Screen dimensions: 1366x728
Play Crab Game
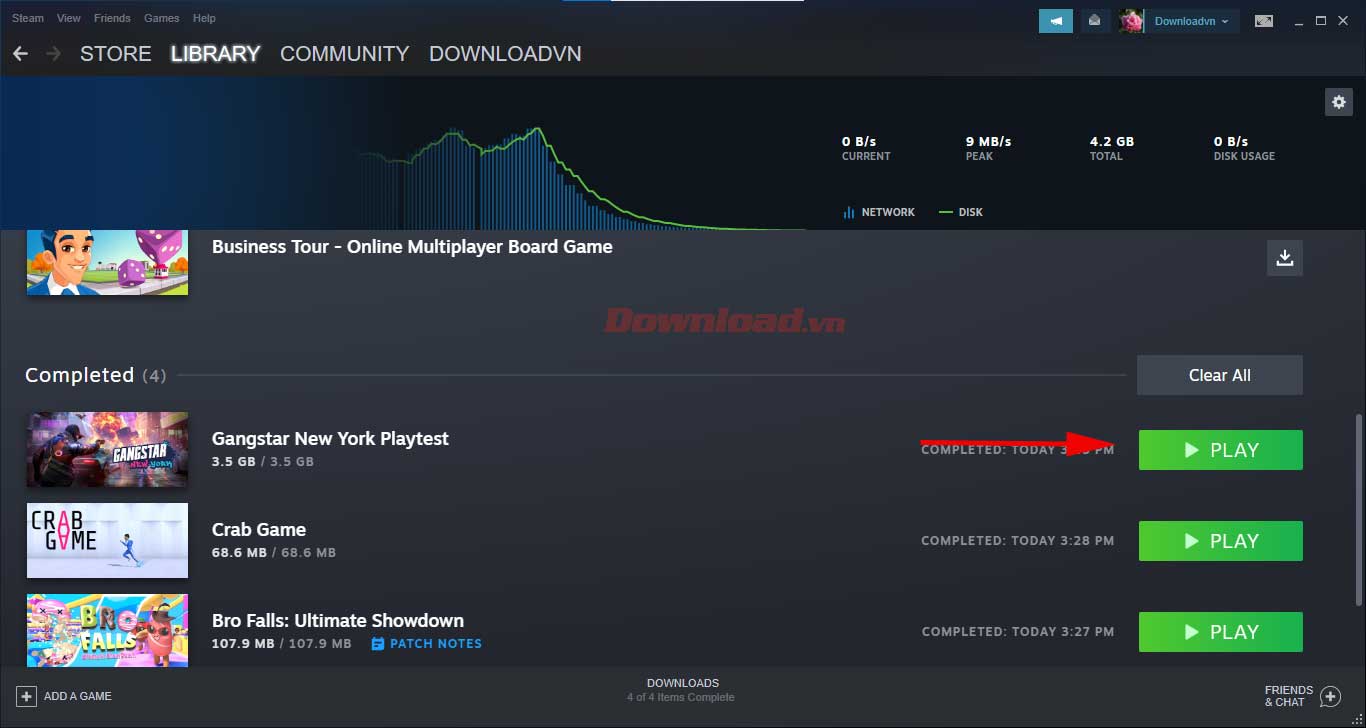(1220, 541)
